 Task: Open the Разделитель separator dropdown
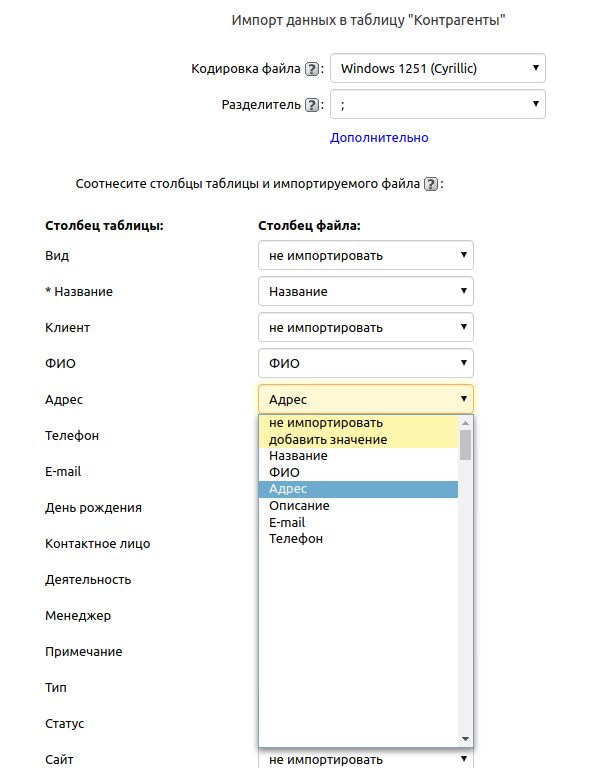pos(437,105)
